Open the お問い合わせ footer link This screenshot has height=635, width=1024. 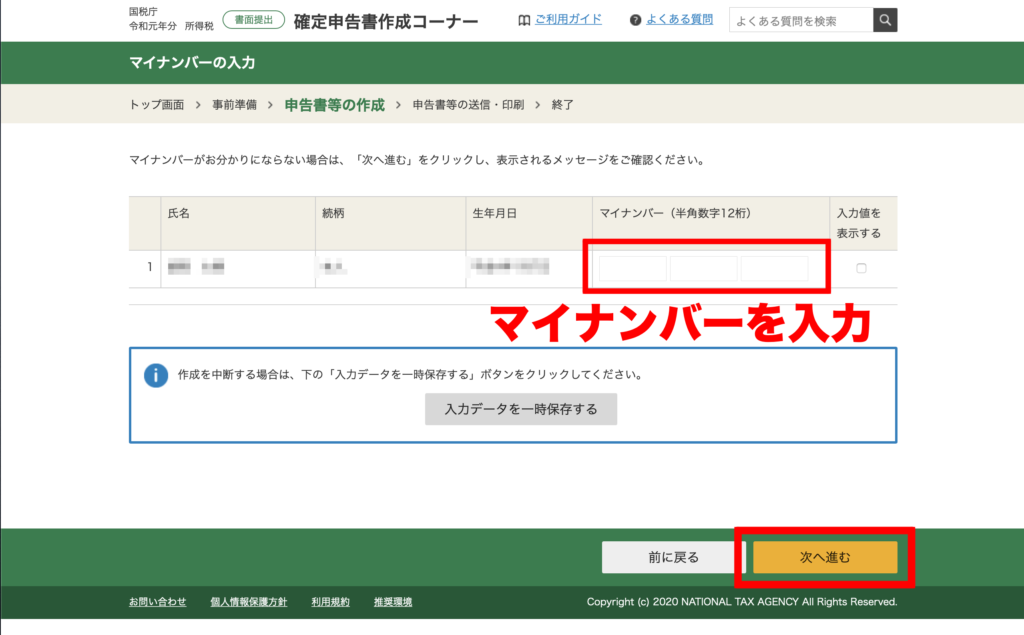(158, 602)
